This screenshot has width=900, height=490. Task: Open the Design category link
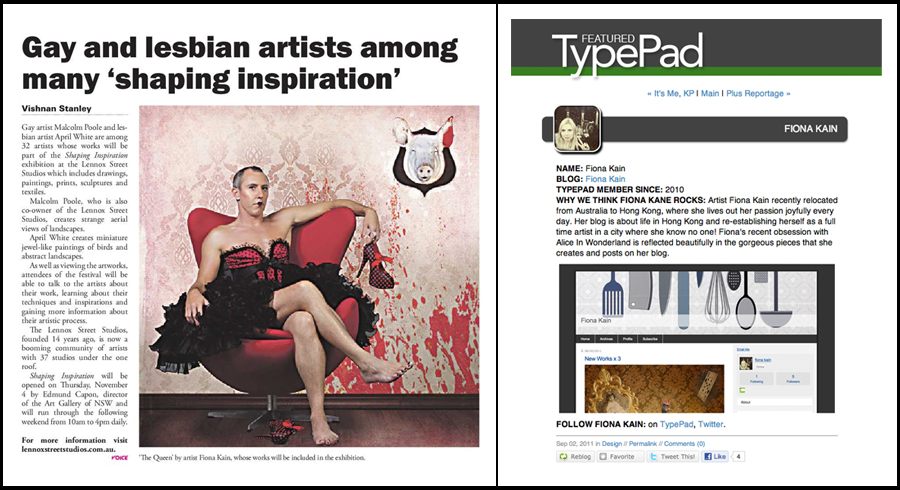[x=612, y=444]
